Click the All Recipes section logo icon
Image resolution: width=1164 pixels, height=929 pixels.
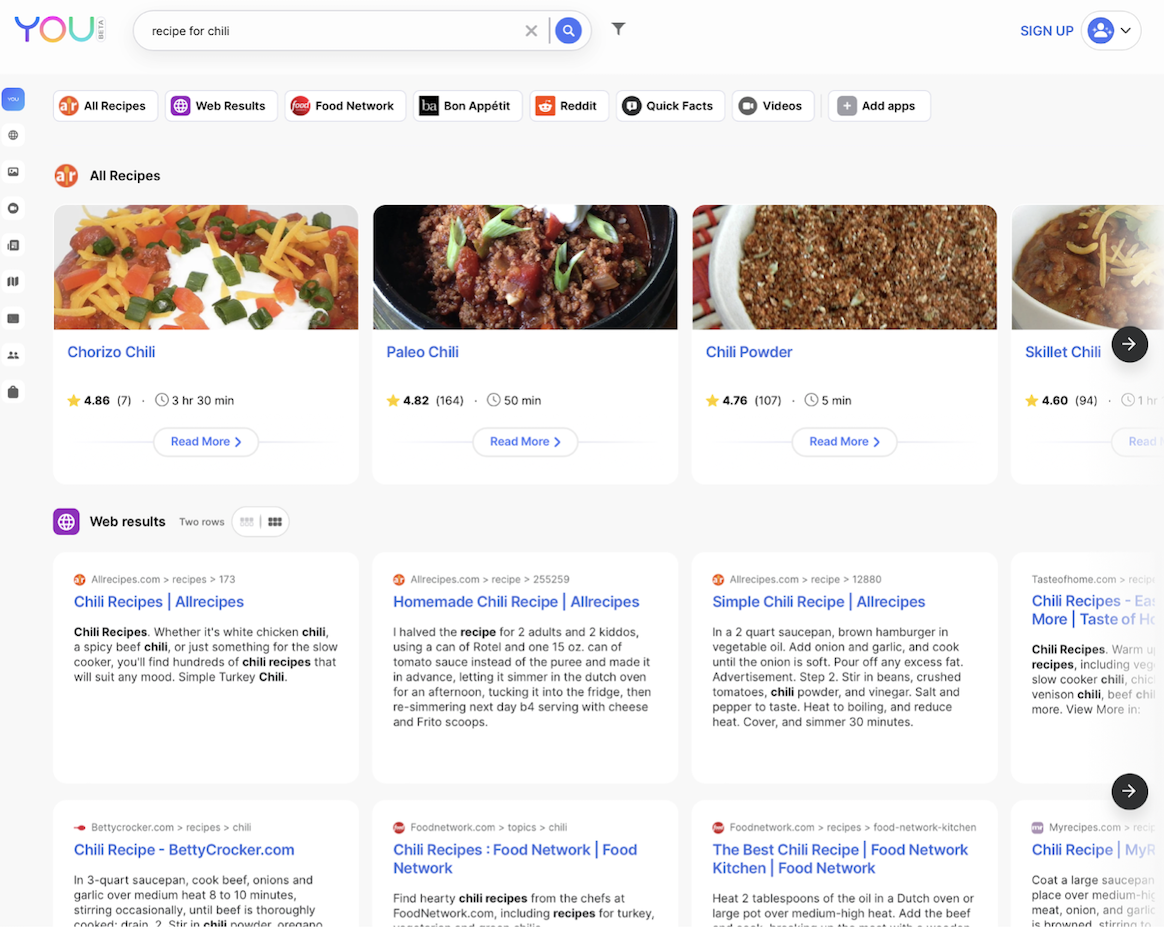(x=66, y=176)
